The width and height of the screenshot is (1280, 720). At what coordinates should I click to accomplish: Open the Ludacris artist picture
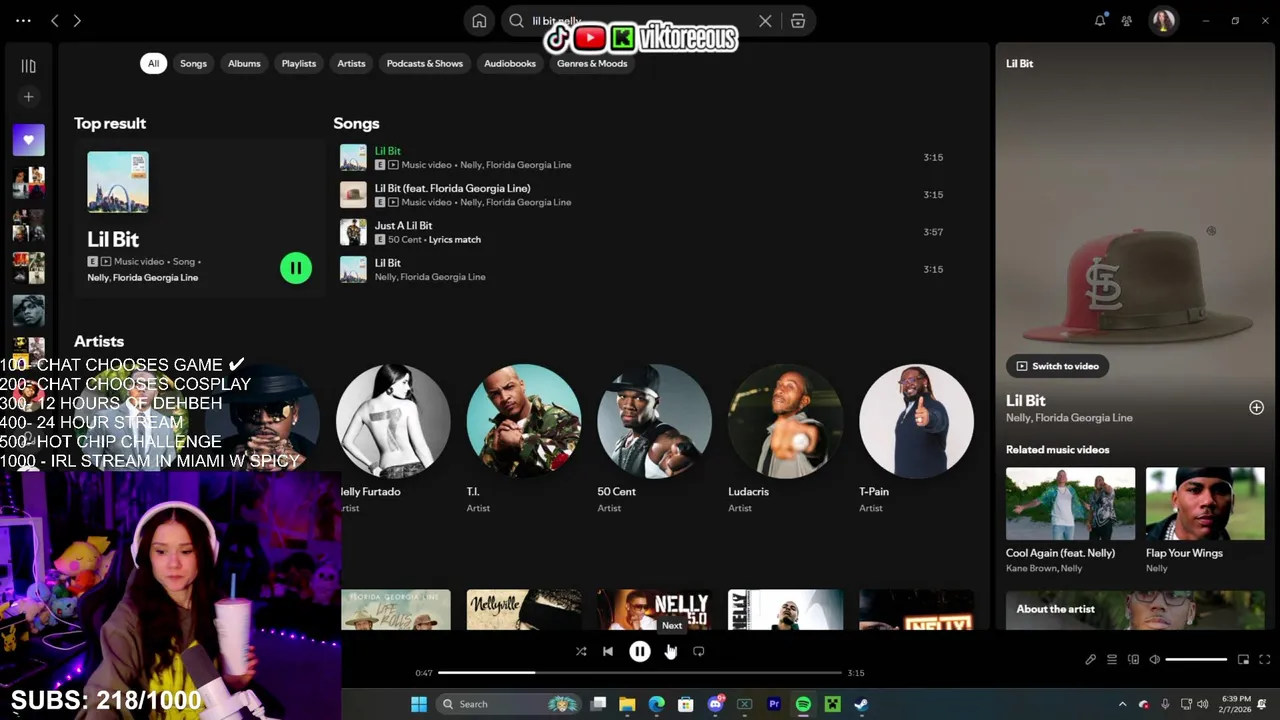click(786, 421)
